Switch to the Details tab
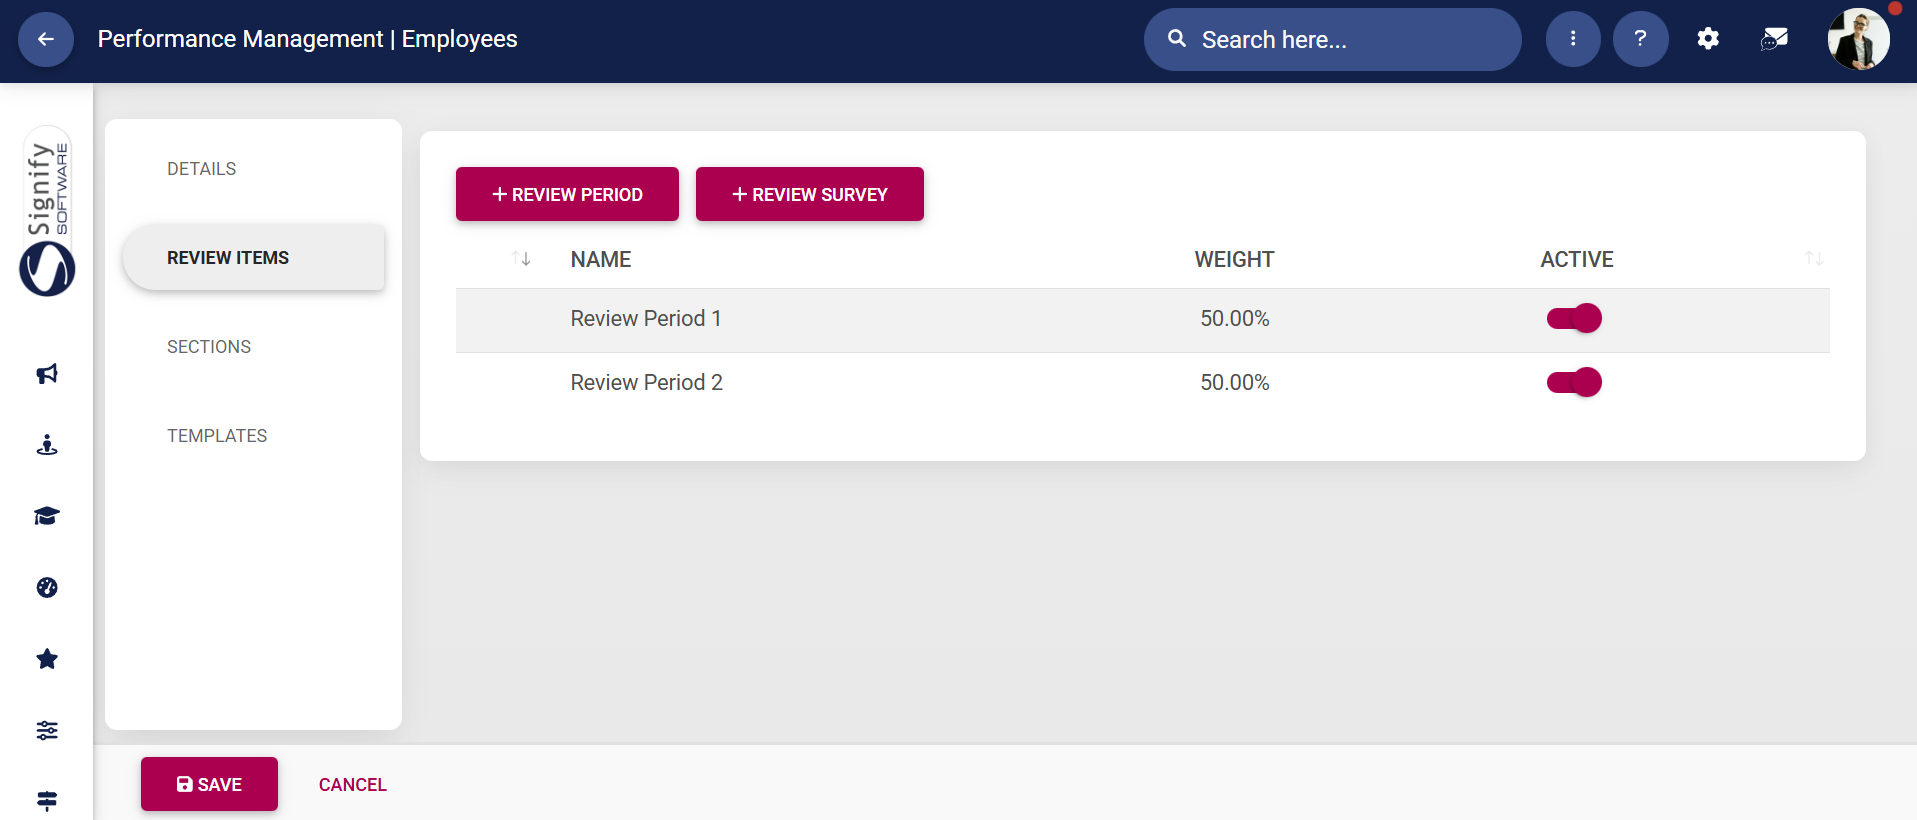 pyautogui.click(x=202, y=169)
